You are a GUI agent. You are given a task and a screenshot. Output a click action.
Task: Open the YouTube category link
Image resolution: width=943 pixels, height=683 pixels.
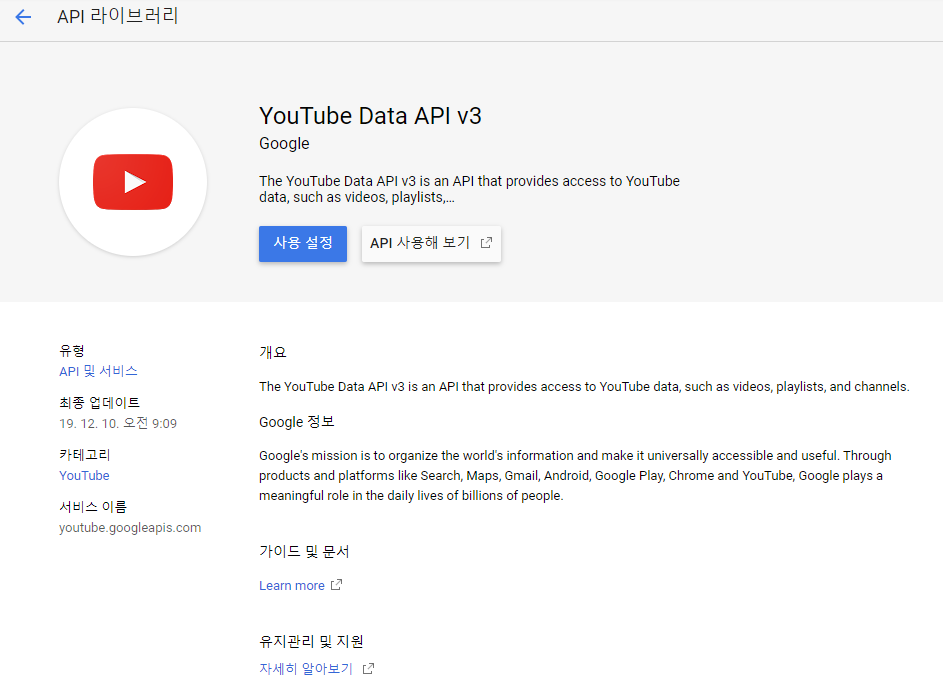click(x=84, y=476)
